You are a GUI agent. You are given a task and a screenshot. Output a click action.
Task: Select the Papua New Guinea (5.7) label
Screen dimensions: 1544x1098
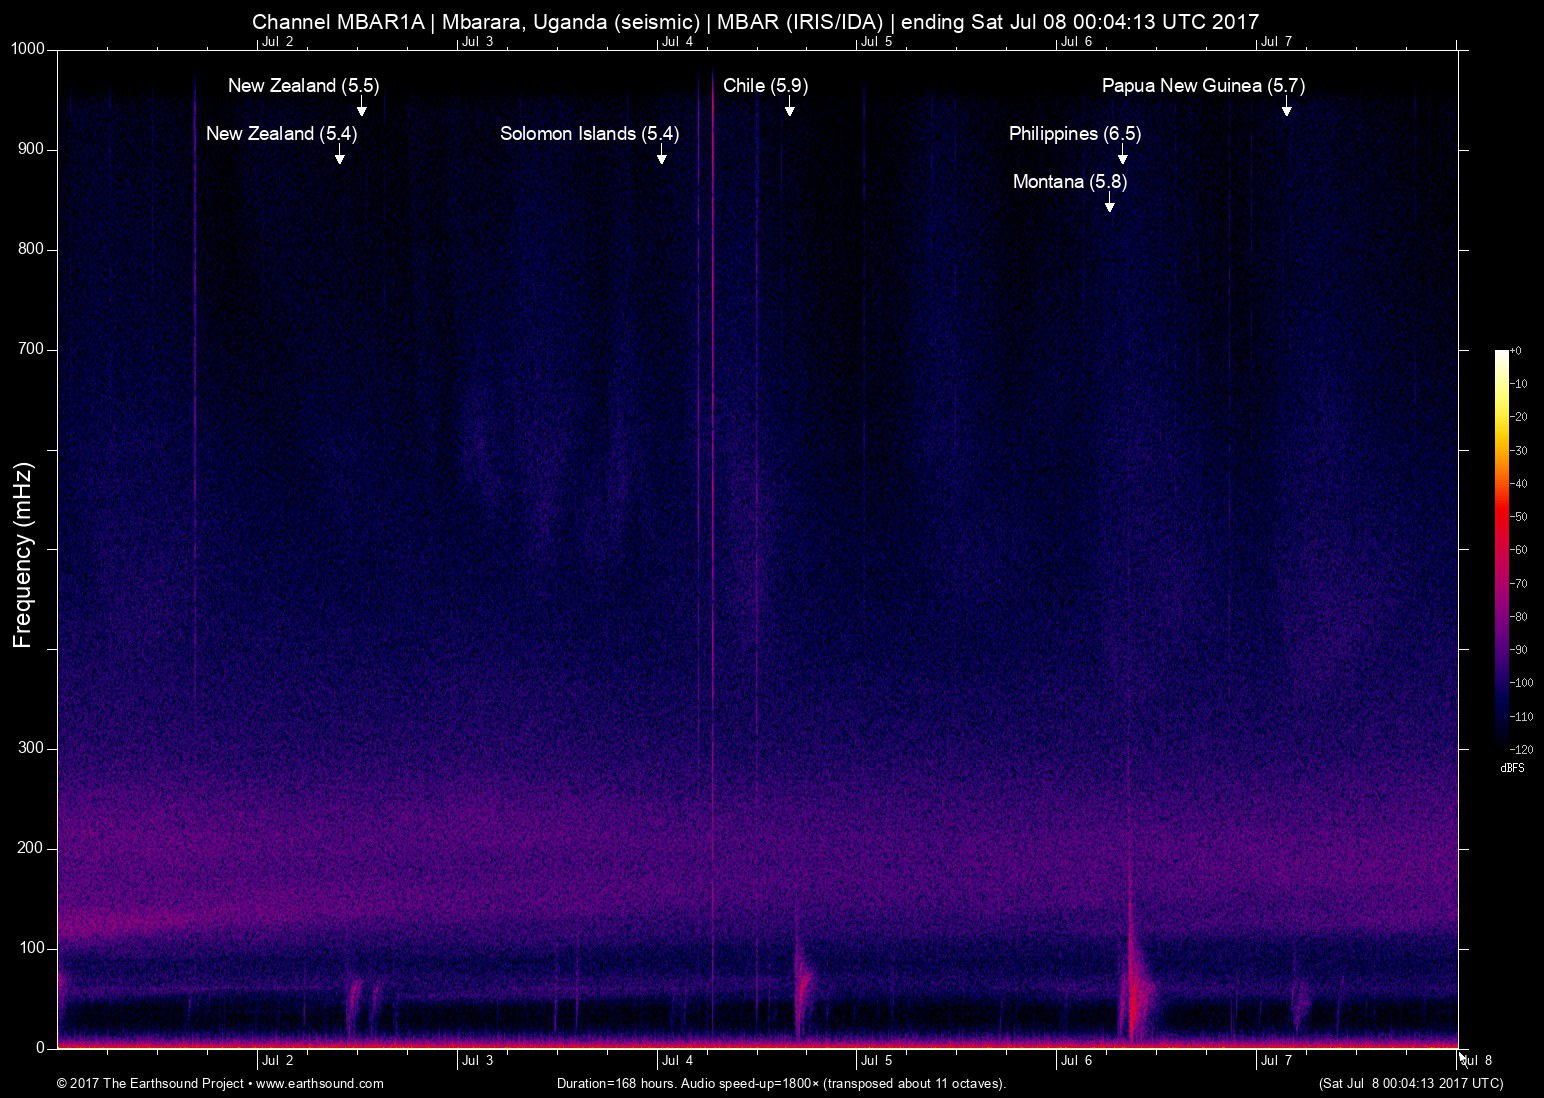click(x=1203, y=86)
